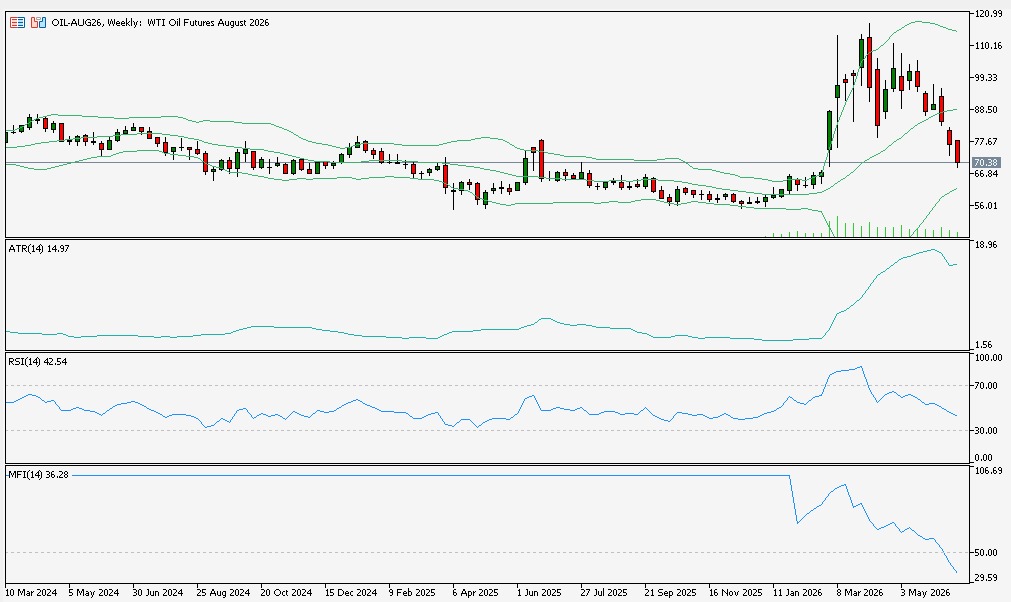Screen dimensions: 1011x602
Task: Select the ATR(14) 14.97 indicator label
Action: tap(39, 248)
